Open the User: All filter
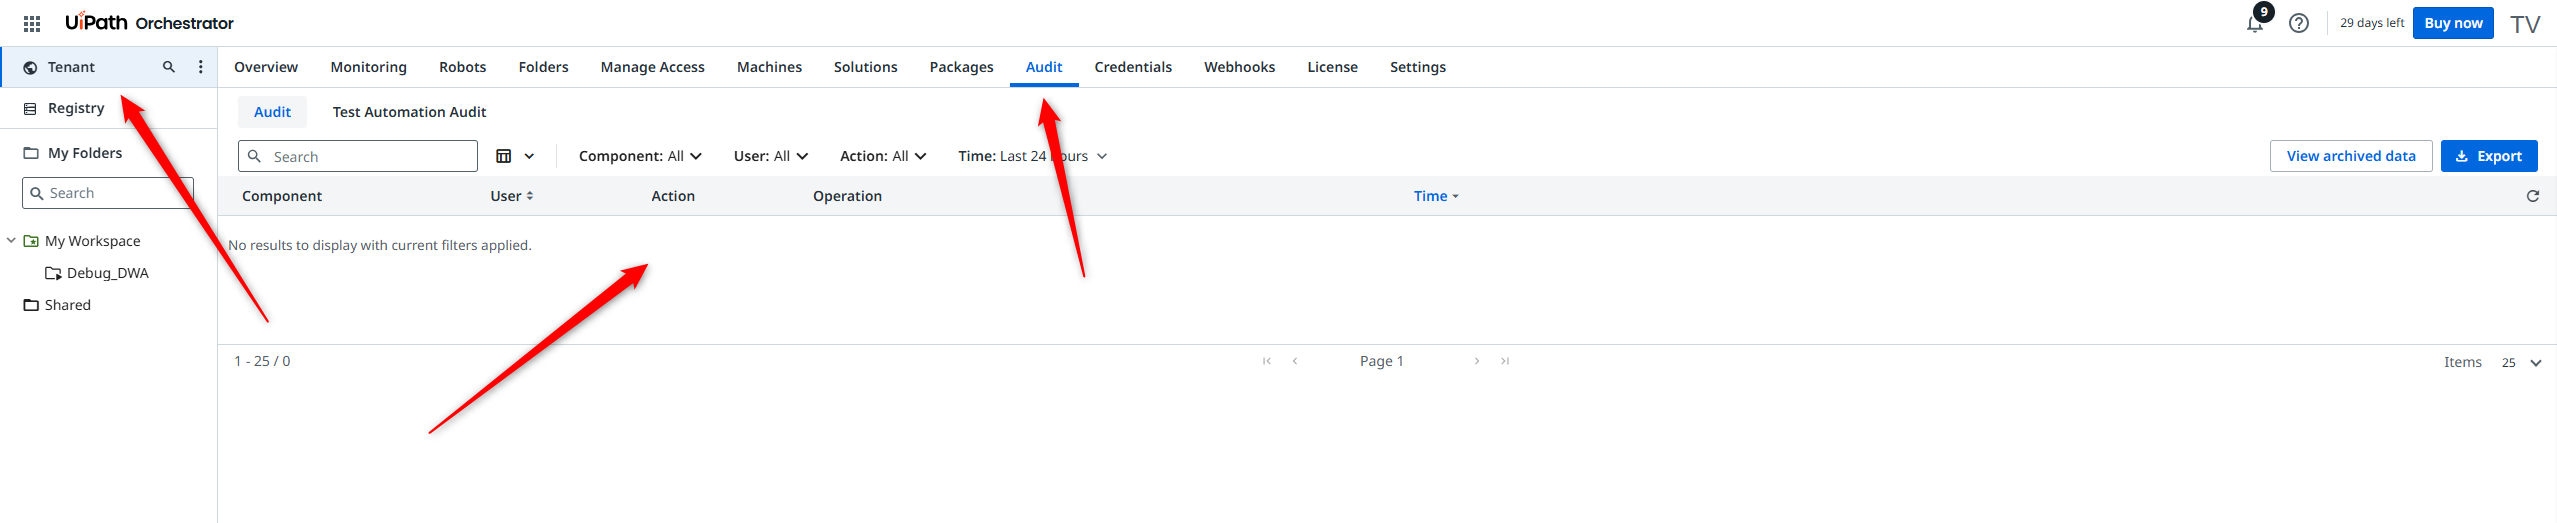This screenshot has width=2557, height=523. 770,156
